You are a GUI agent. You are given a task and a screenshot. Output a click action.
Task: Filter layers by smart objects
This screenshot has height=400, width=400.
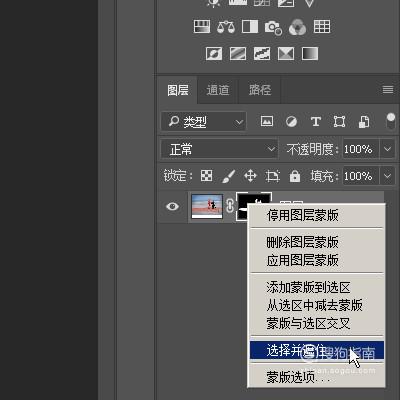364,122
